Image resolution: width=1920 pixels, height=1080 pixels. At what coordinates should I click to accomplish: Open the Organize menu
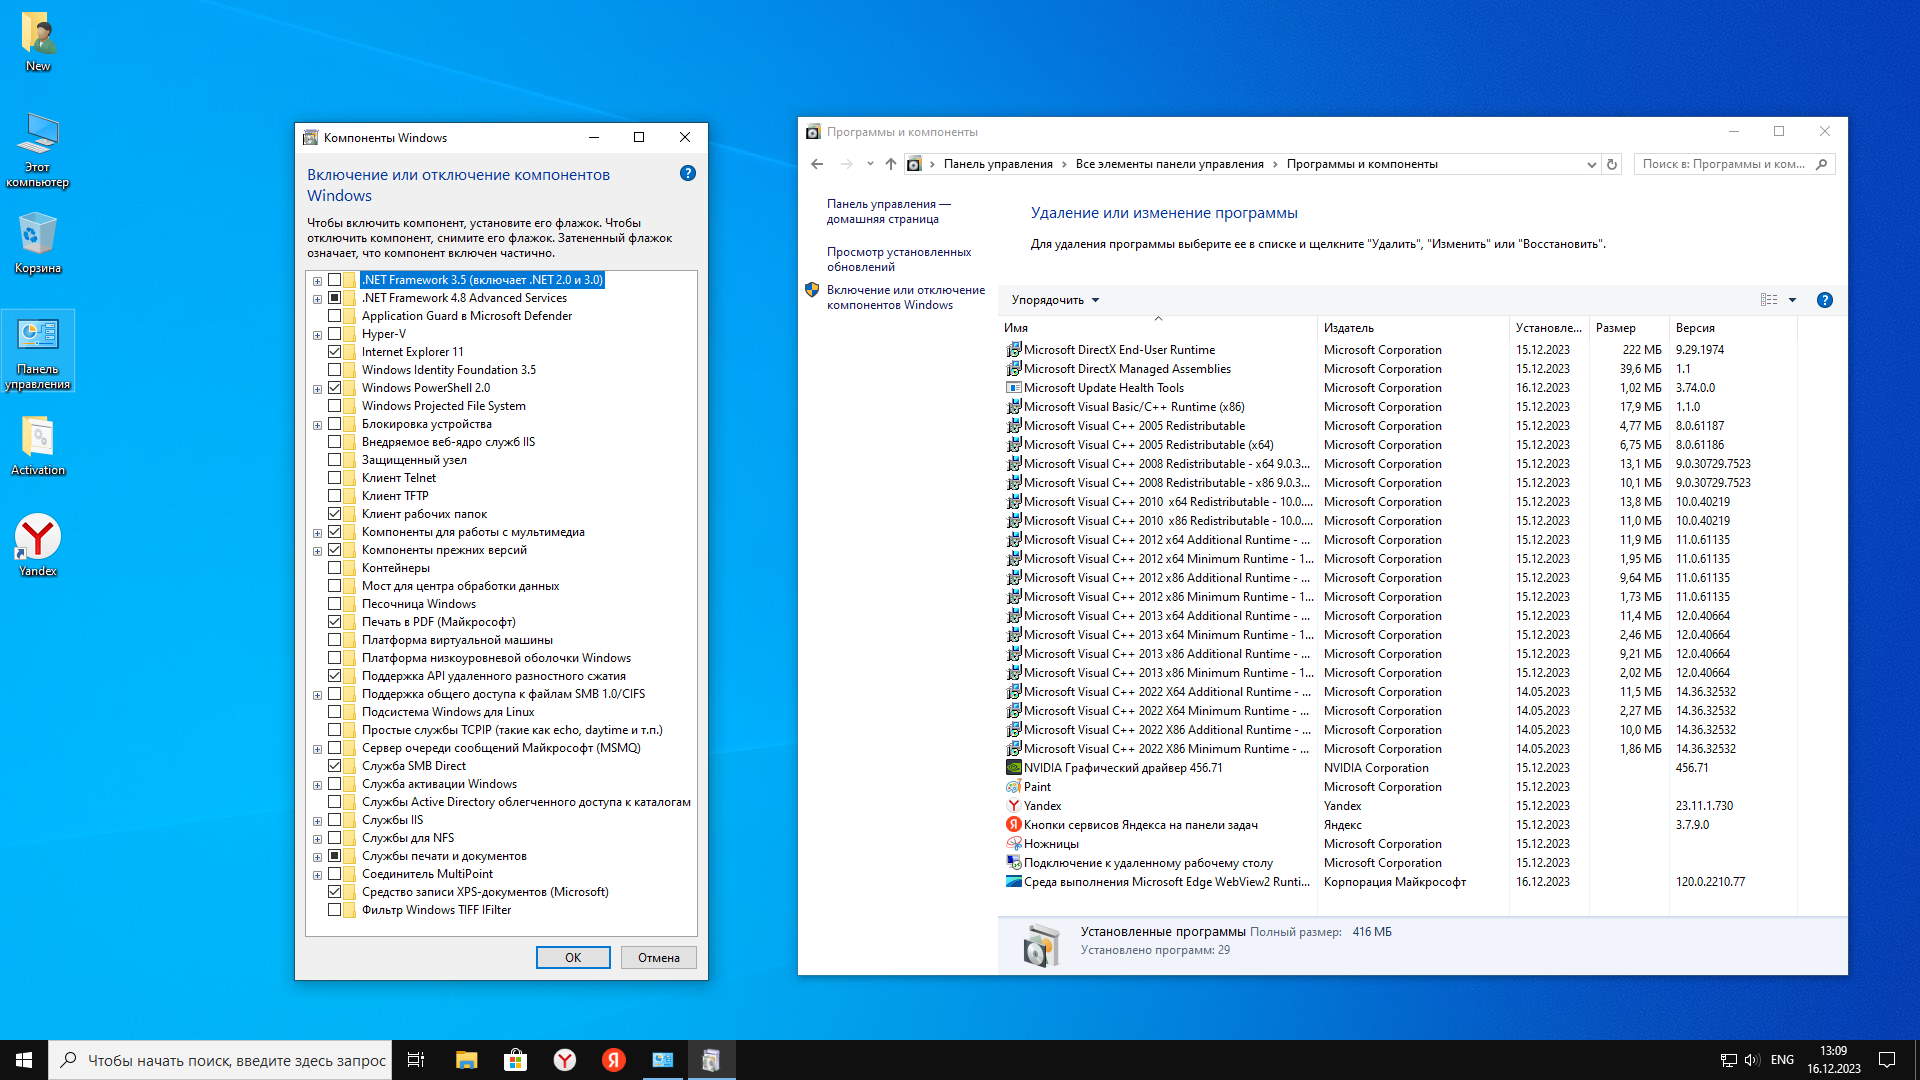tap(1054, 300)
